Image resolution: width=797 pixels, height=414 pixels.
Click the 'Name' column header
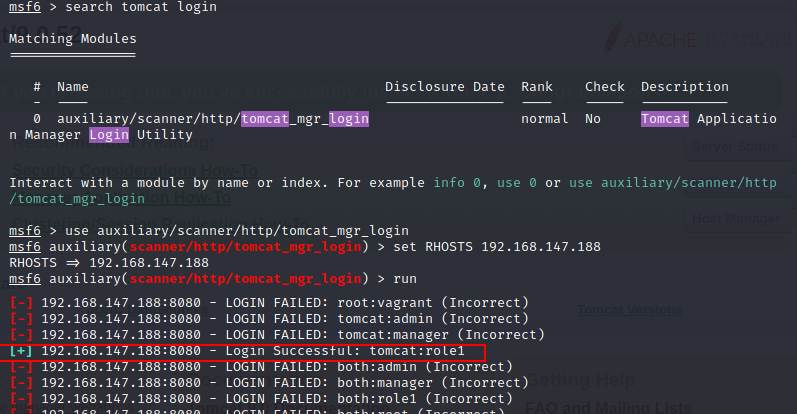[73, 87]
